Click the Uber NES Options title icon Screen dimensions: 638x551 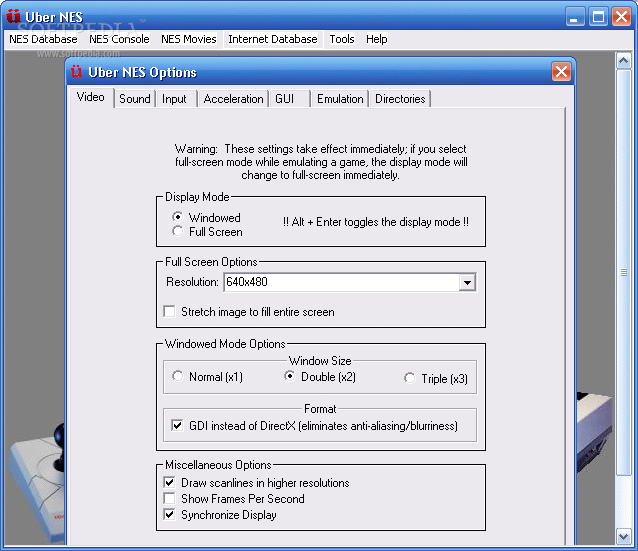click(x=76, y=72)
